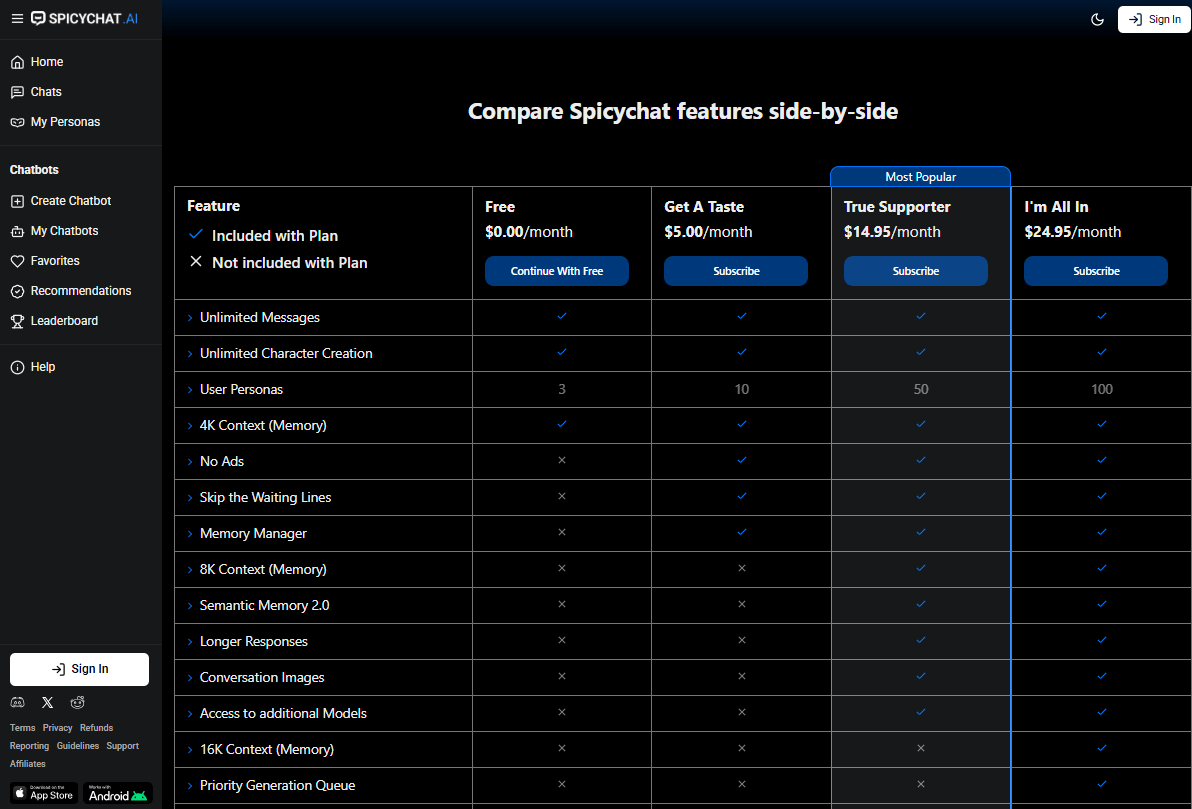Click Free column checkmark for Unlimited Messages

coord(562,316)
